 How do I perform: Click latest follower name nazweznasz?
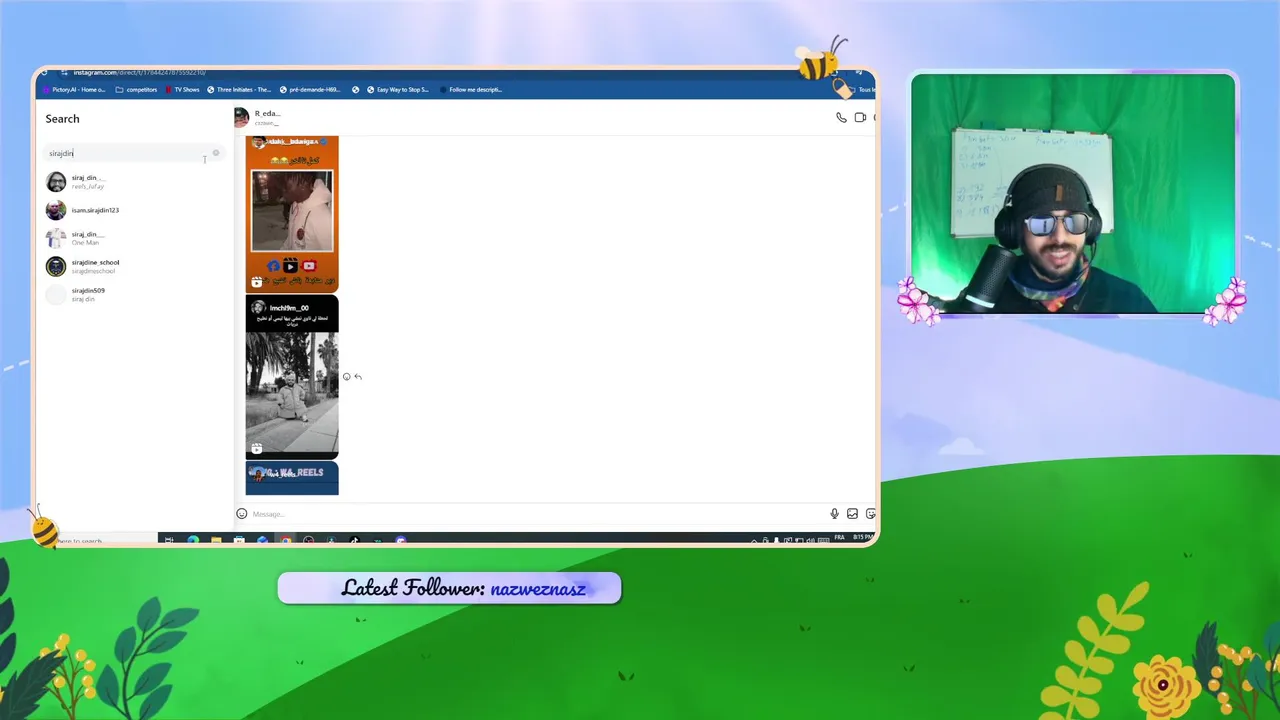pos(538,588)
